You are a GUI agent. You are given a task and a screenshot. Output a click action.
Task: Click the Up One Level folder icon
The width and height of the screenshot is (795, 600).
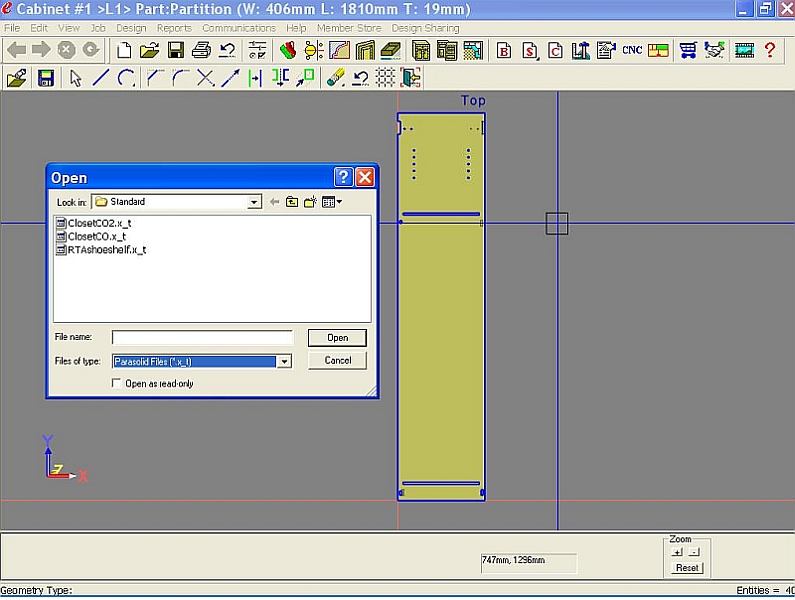click(x=292, y=202)
